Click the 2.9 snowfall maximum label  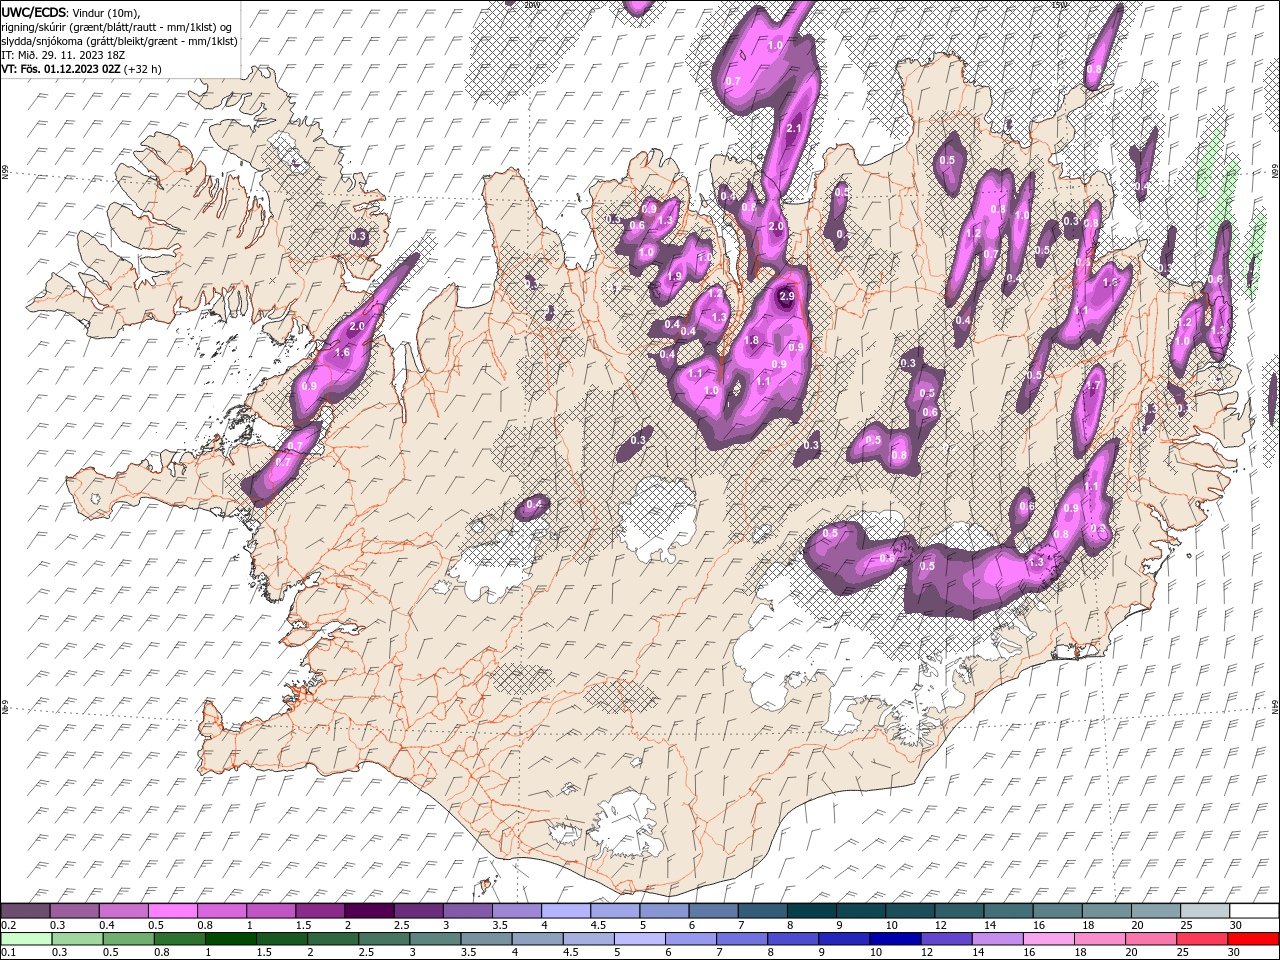(787, 296)
